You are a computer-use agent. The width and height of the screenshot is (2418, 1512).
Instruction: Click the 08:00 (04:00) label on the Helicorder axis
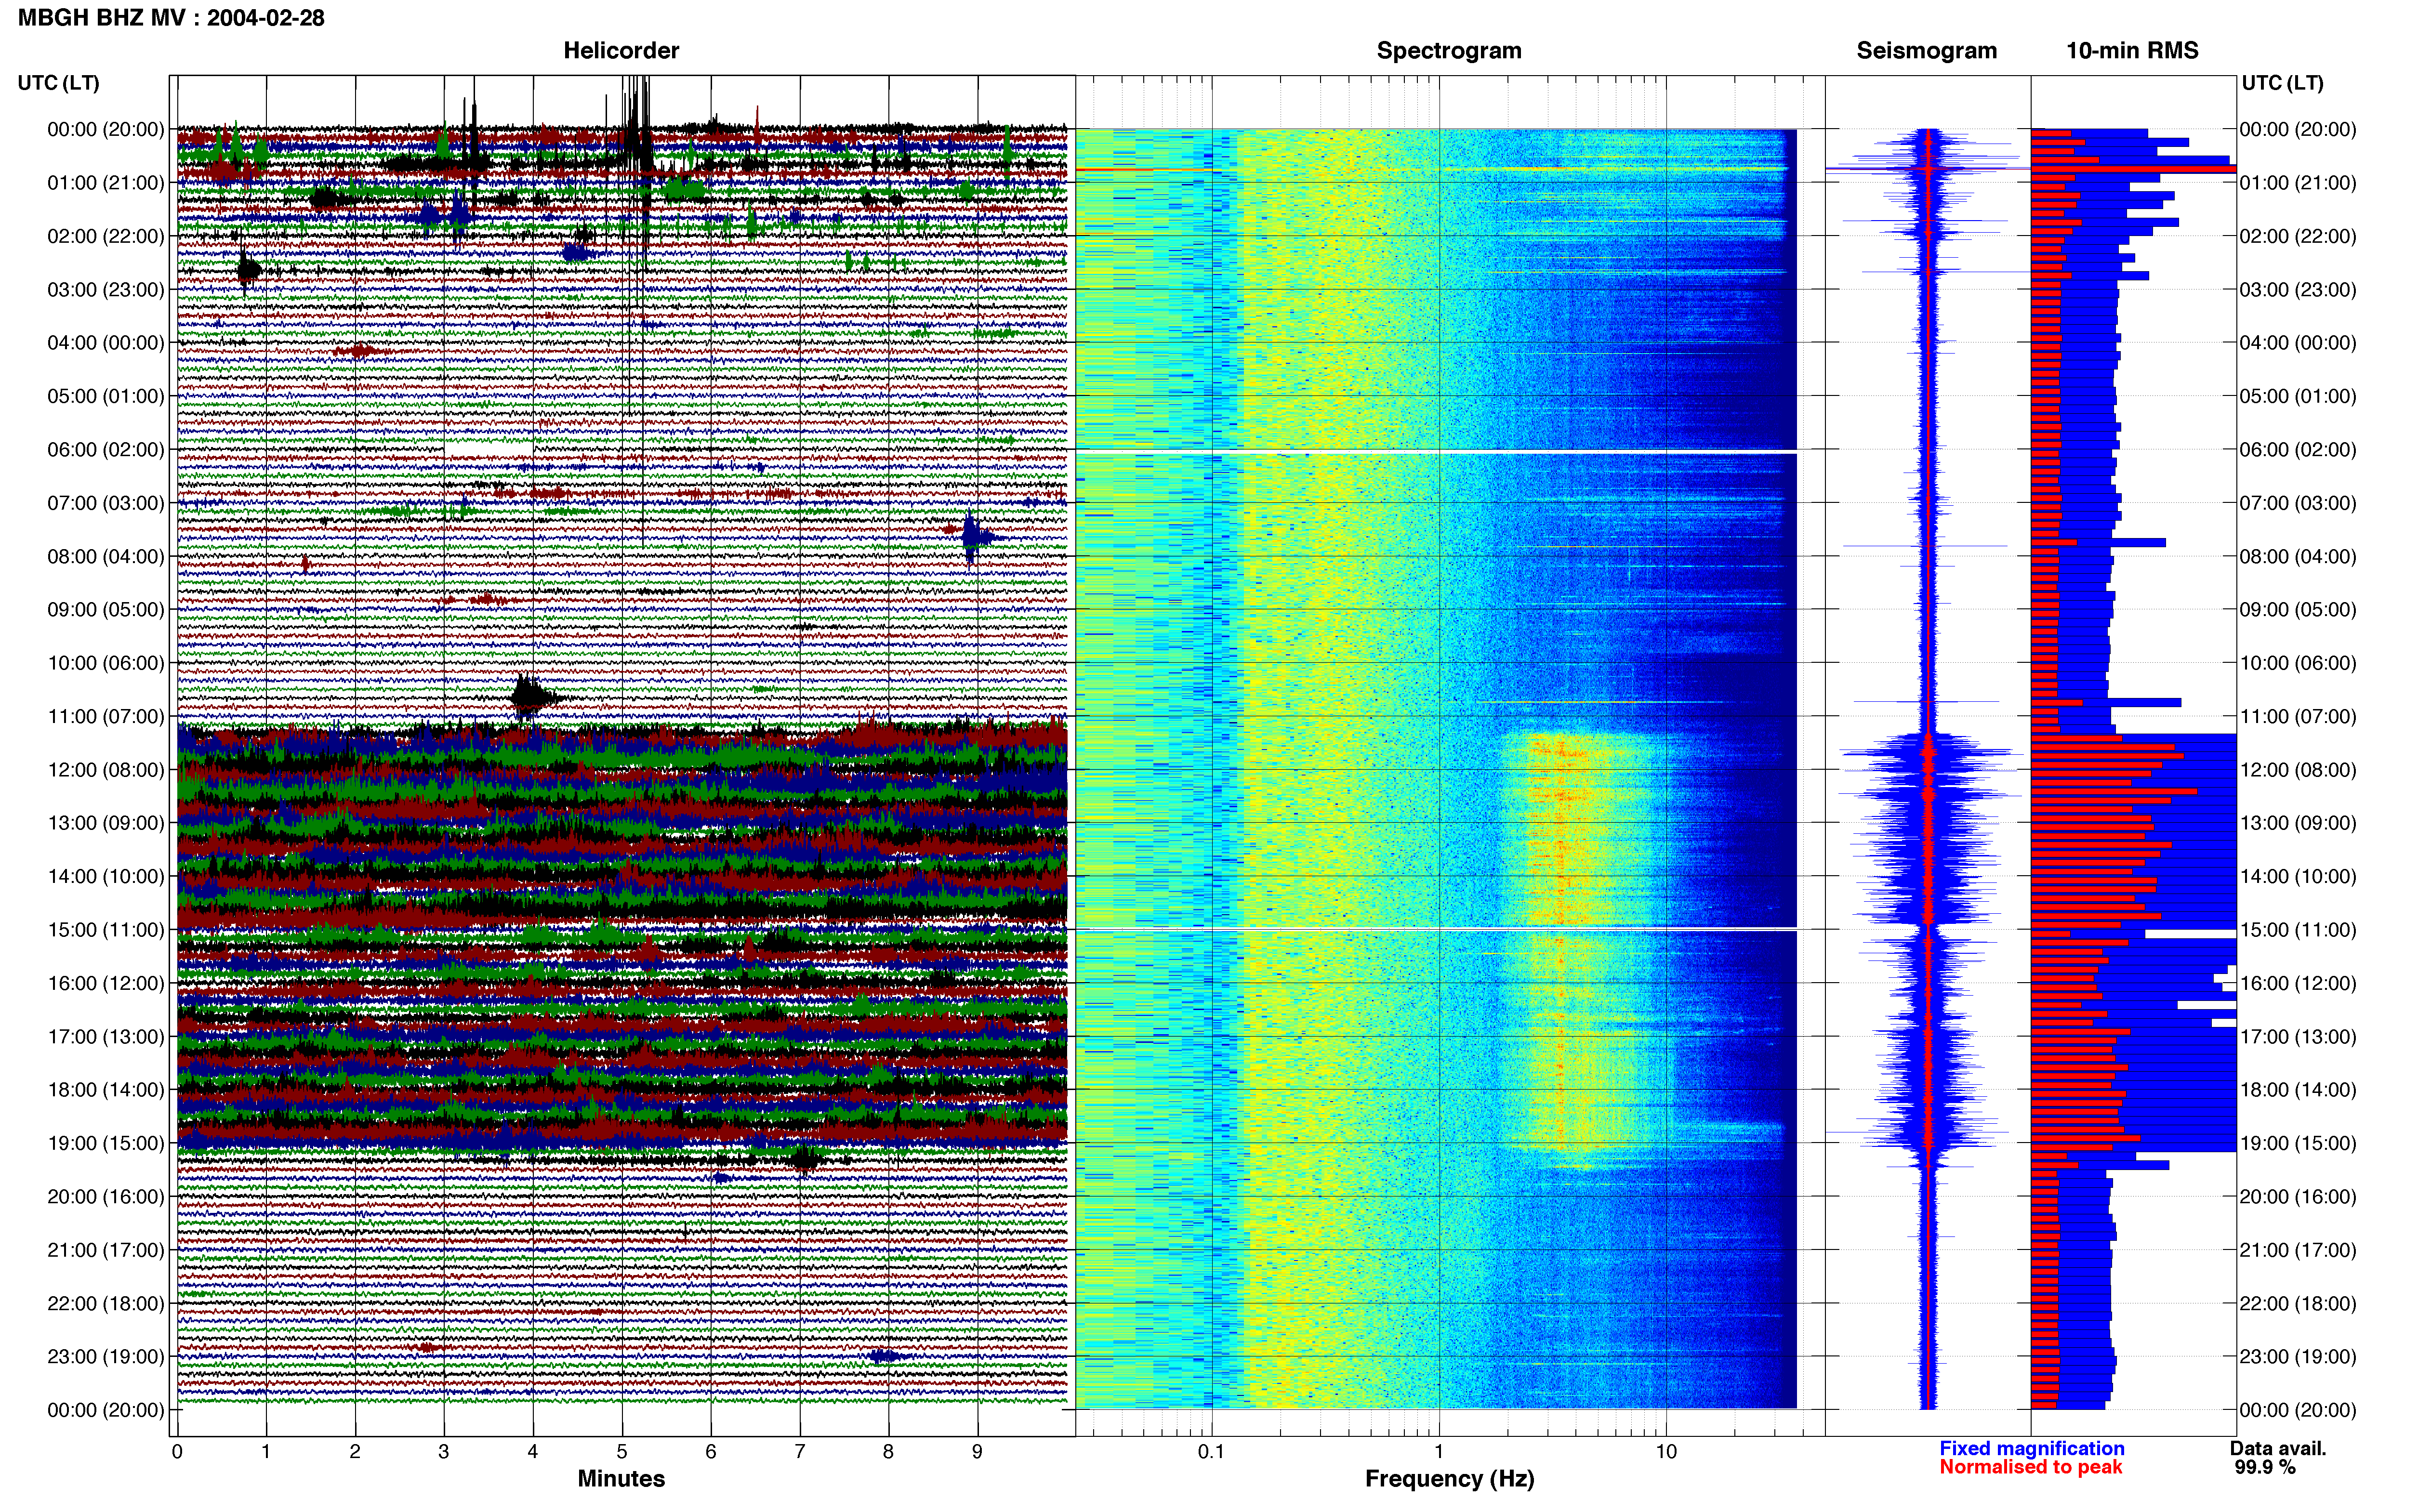click(105, 557)
